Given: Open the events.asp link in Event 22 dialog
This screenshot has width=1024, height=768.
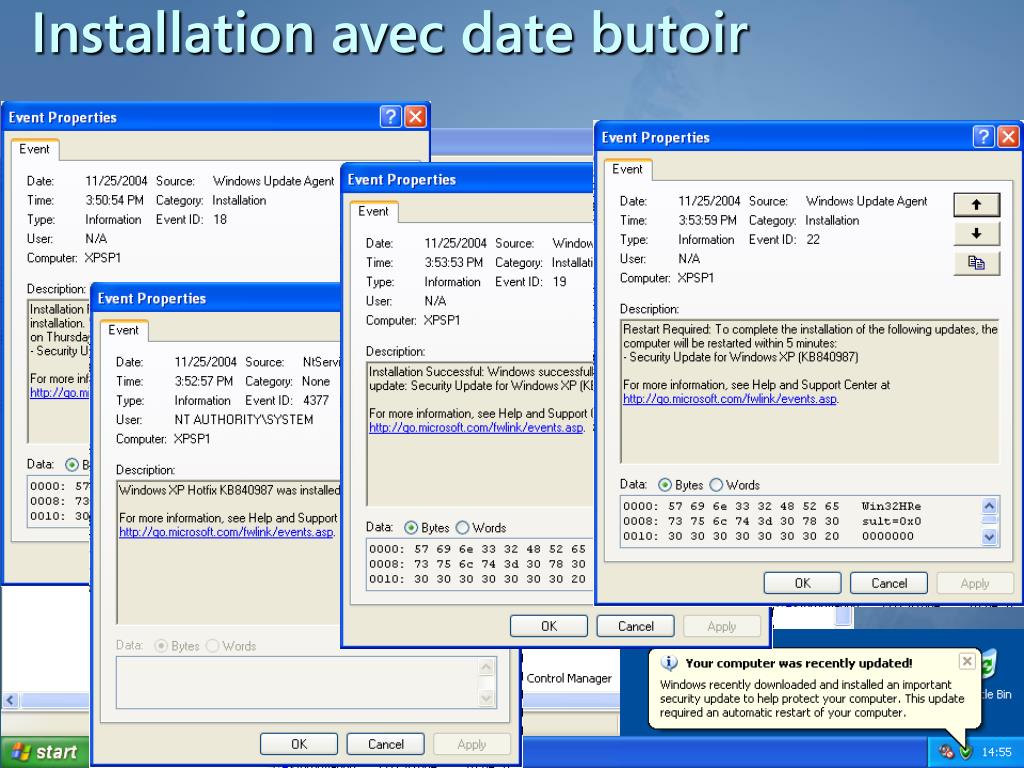Looking at the screenshot, I should click(x=730, y=399).
